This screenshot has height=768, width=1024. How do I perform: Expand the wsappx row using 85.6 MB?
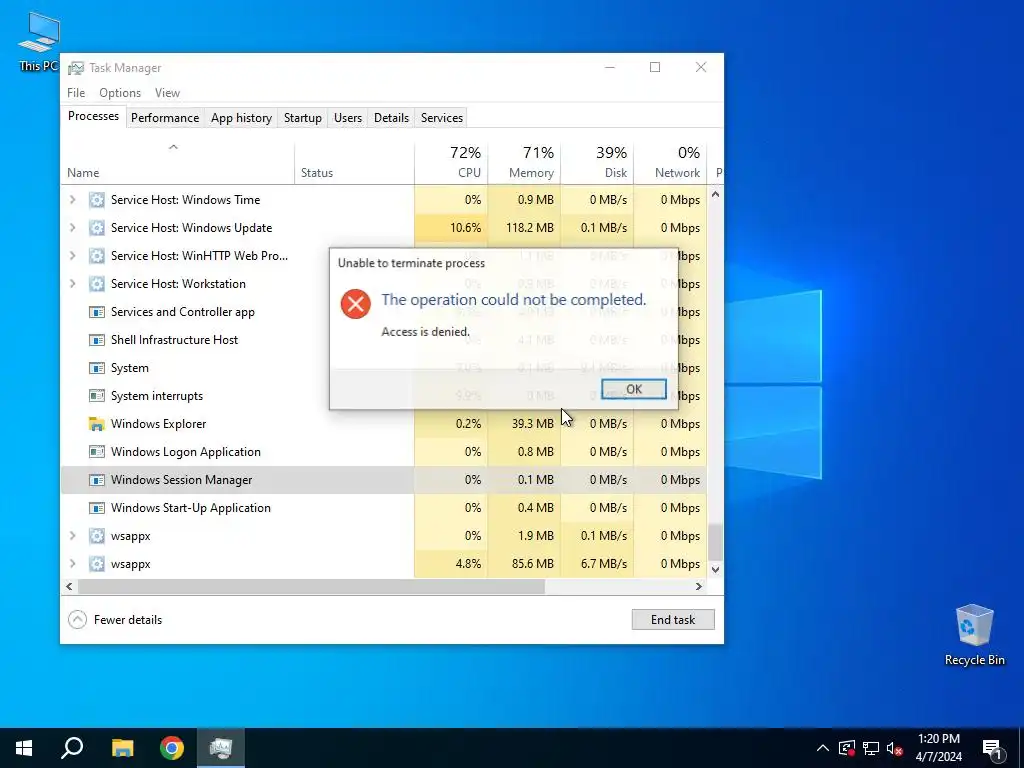point(72,564)
